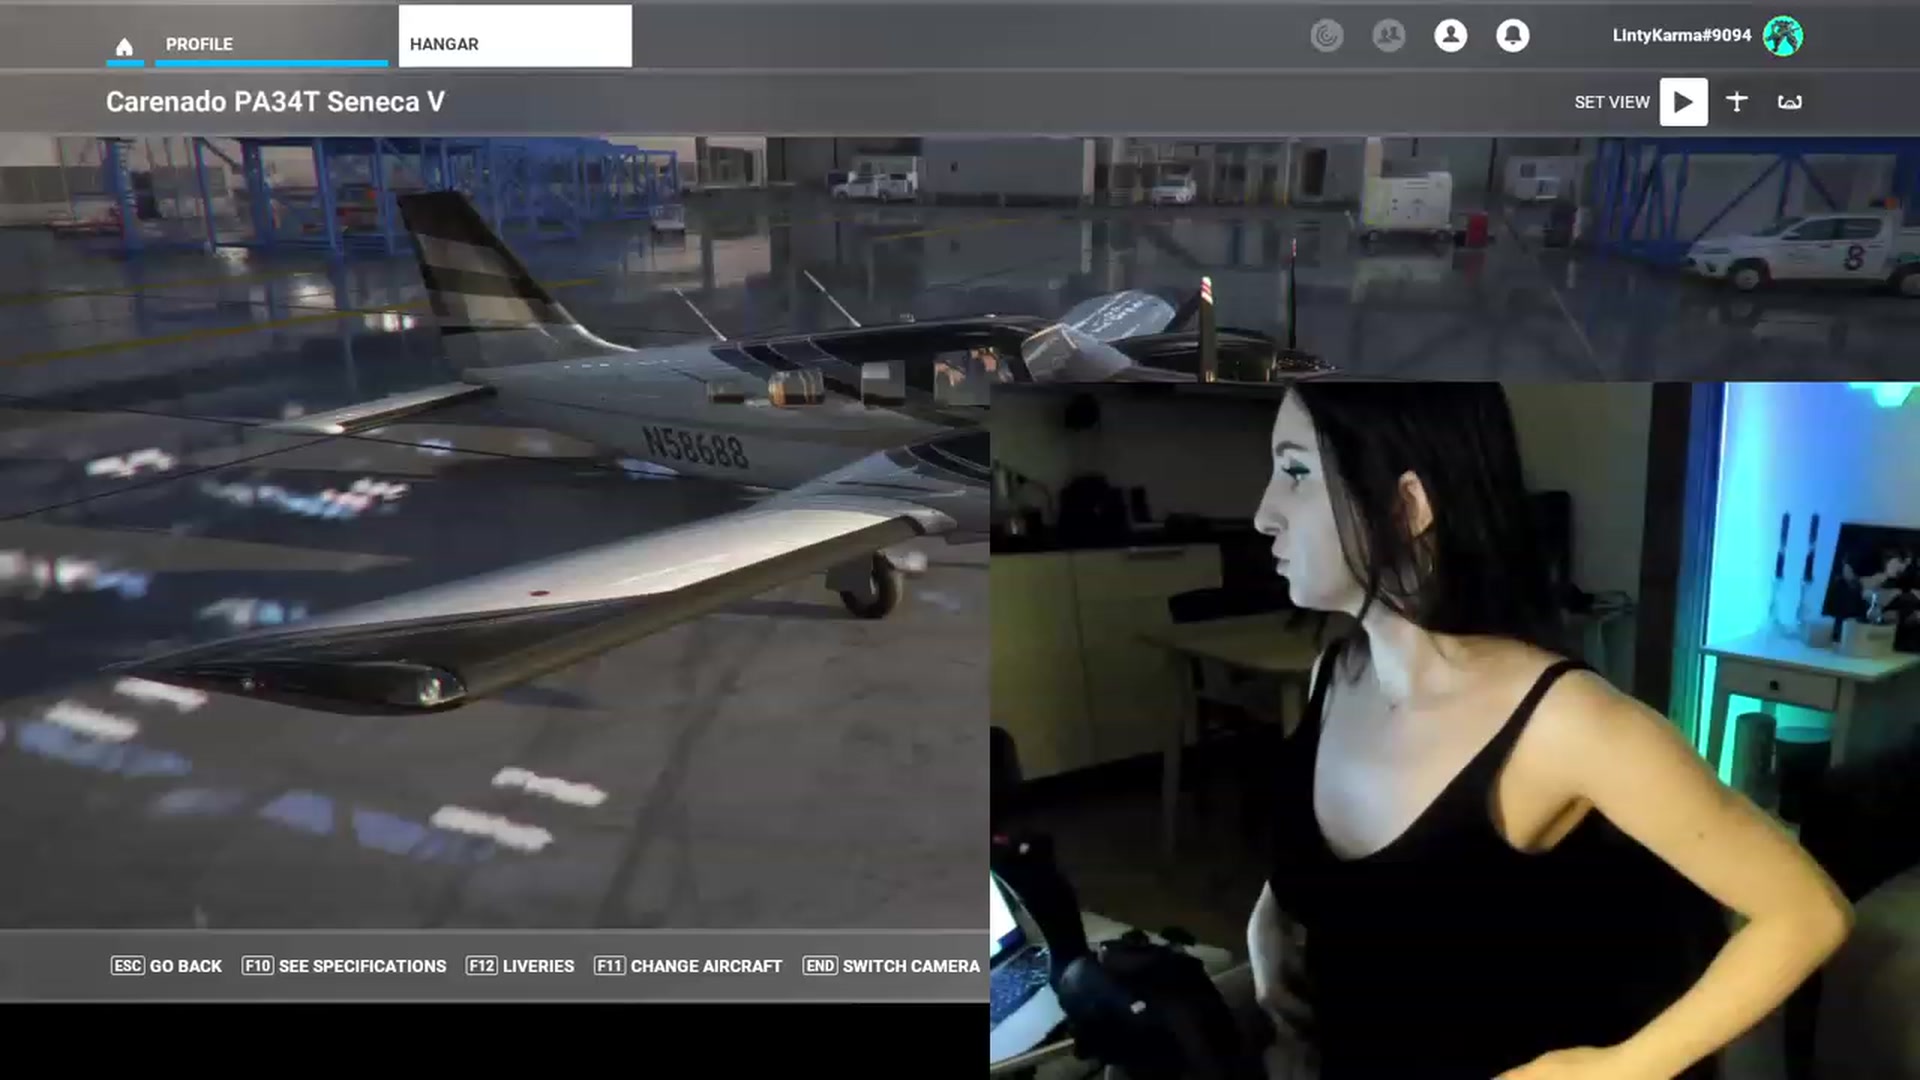Click ESC GO BACK
The height and width of the screenshot is (1080, 1920).
coord(167,966)
